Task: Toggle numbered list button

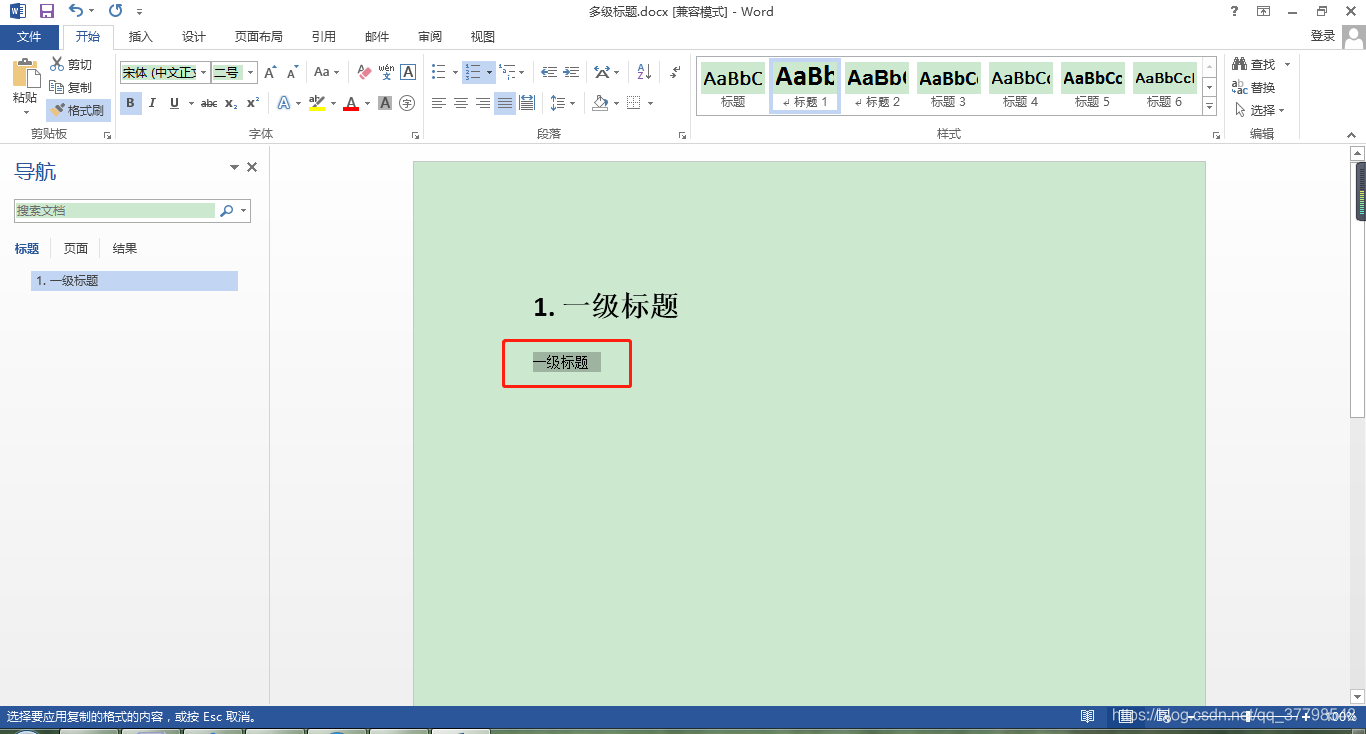Action: (473, 72)
